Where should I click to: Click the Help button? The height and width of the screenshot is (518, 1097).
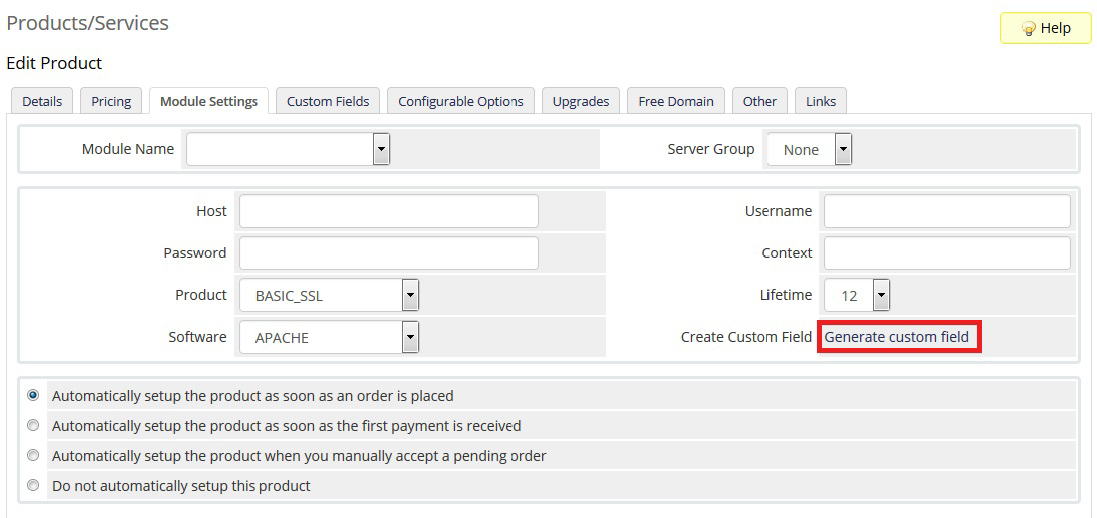click(x=1045, y=28)
